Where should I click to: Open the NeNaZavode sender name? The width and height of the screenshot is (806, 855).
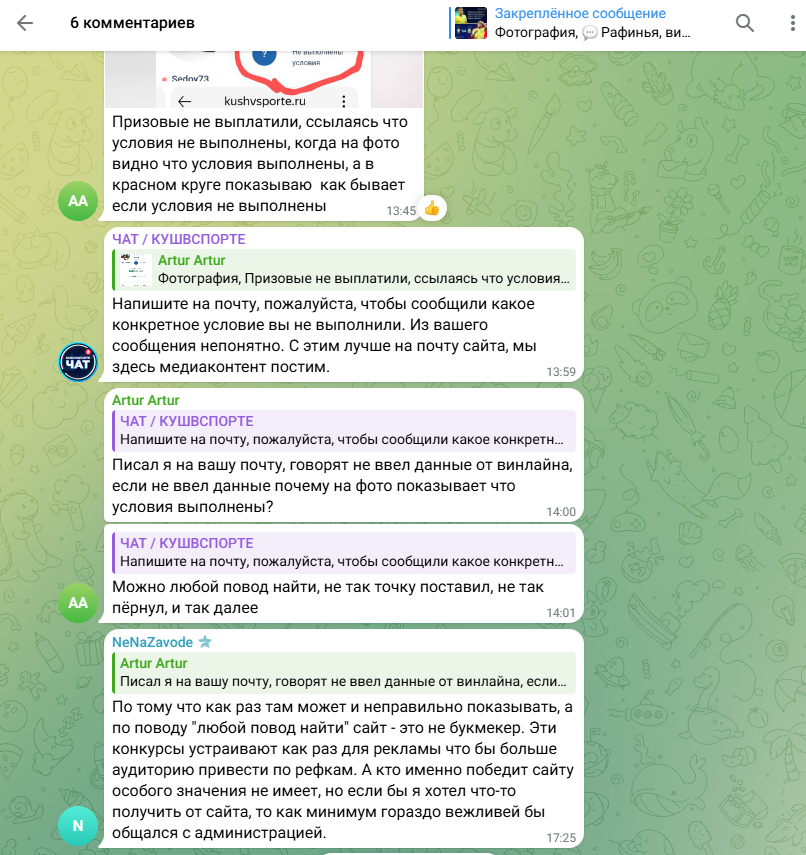(x=152, y=642)
